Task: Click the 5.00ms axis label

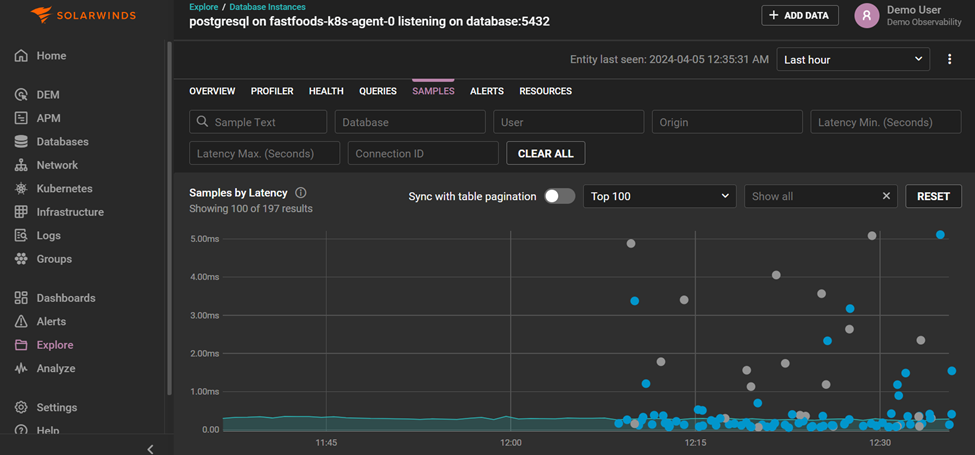Action: point(206,239)
